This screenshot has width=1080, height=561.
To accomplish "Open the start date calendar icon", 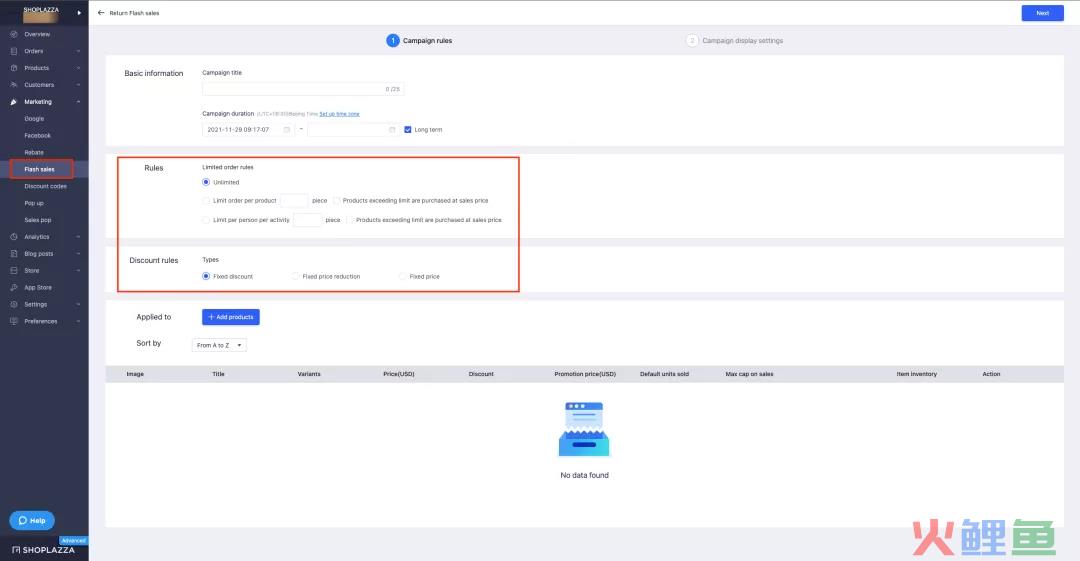I will coord(287,130).
